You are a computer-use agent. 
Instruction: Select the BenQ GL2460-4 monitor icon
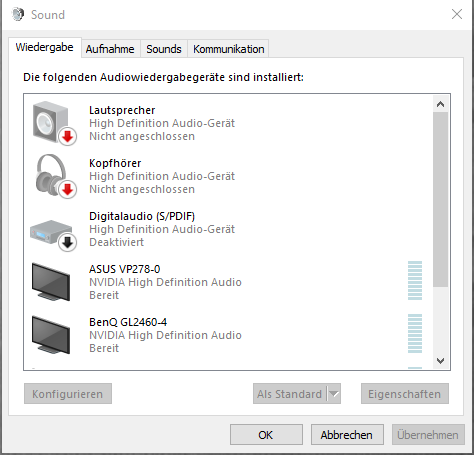pyautogui.click(x=51, y=335)
